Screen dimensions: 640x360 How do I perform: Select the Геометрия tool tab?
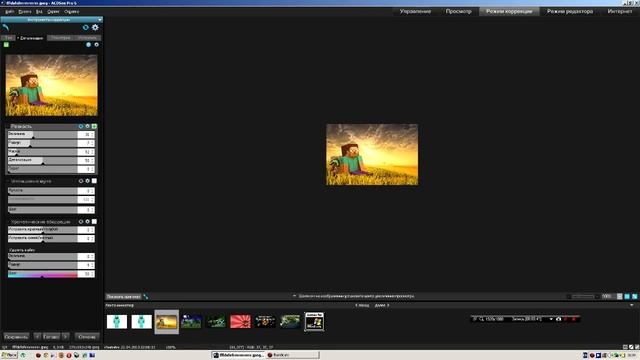[61, 38]
